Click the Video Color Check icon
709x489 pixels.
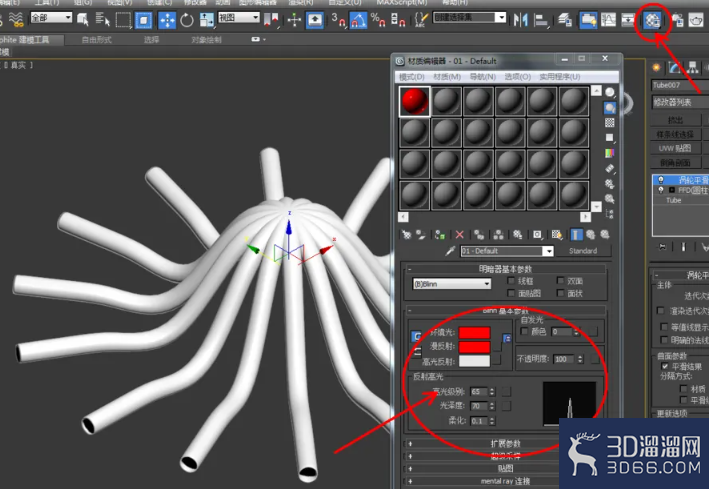click(x=610, y=153)
